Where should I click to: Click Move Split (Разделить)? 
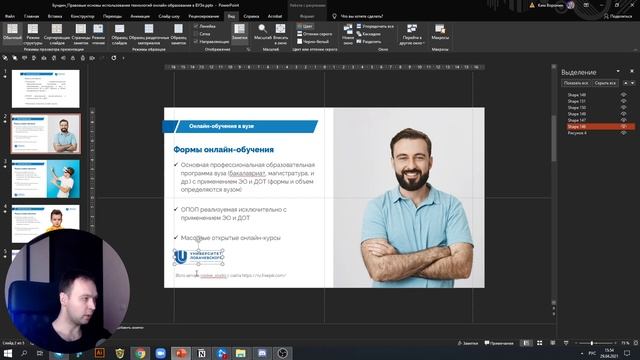[369, 42]
